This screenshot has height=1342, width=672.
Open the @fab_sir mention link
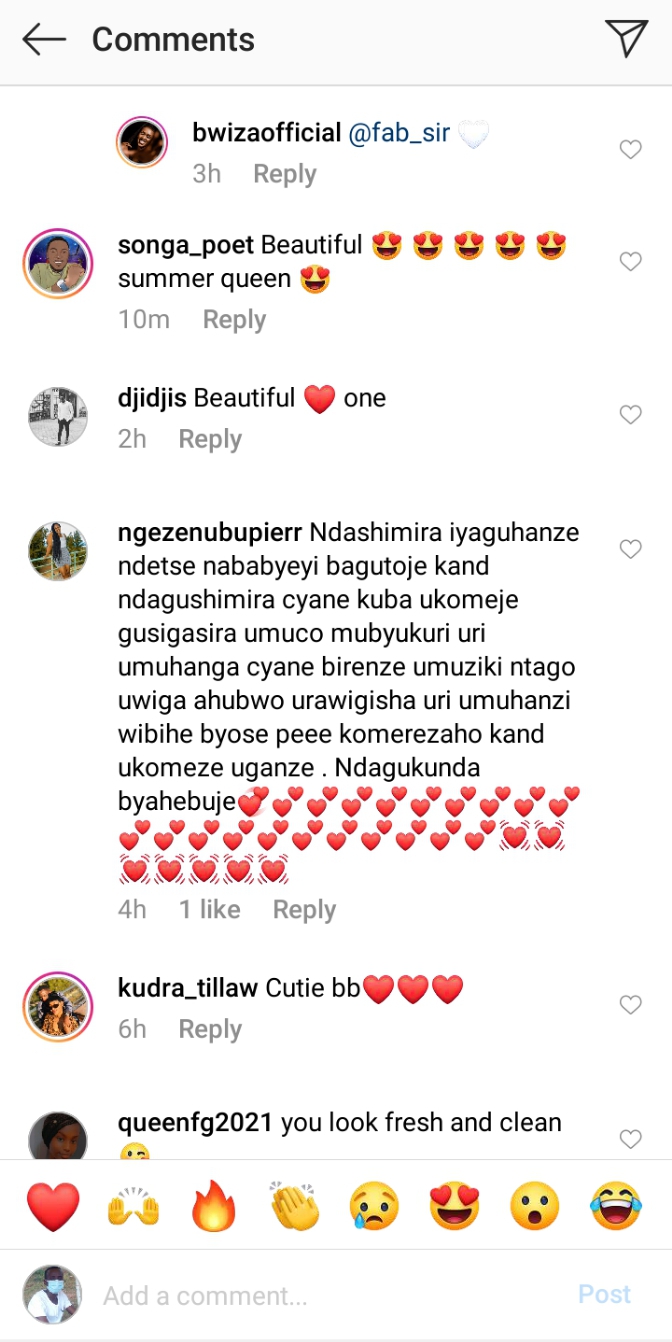pyautogui.click(x=399, y=133)
